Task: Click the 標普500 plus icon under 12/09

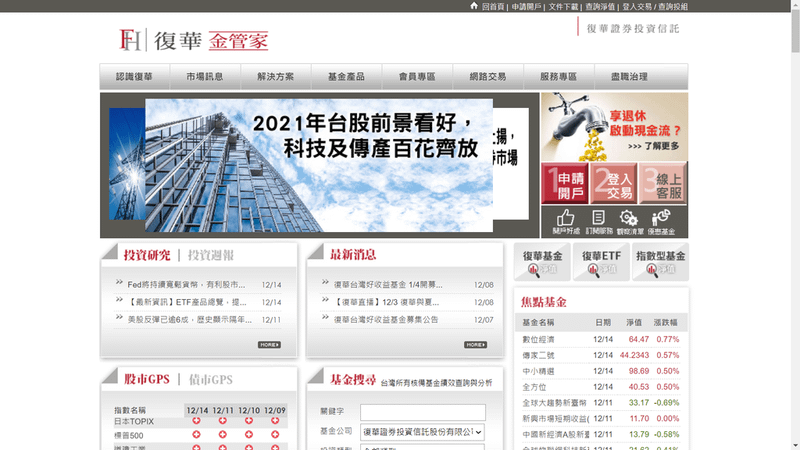Action: click(x=275, y=435)
